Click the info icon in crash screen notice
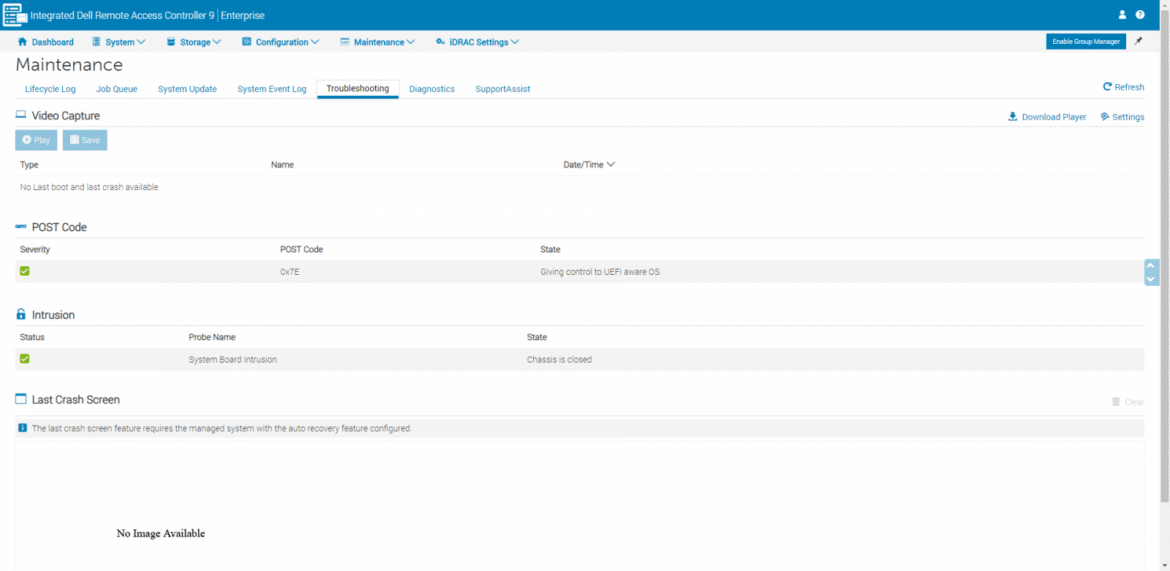The width and height of the screenshot is (1170, 571). tap(22, 428)
